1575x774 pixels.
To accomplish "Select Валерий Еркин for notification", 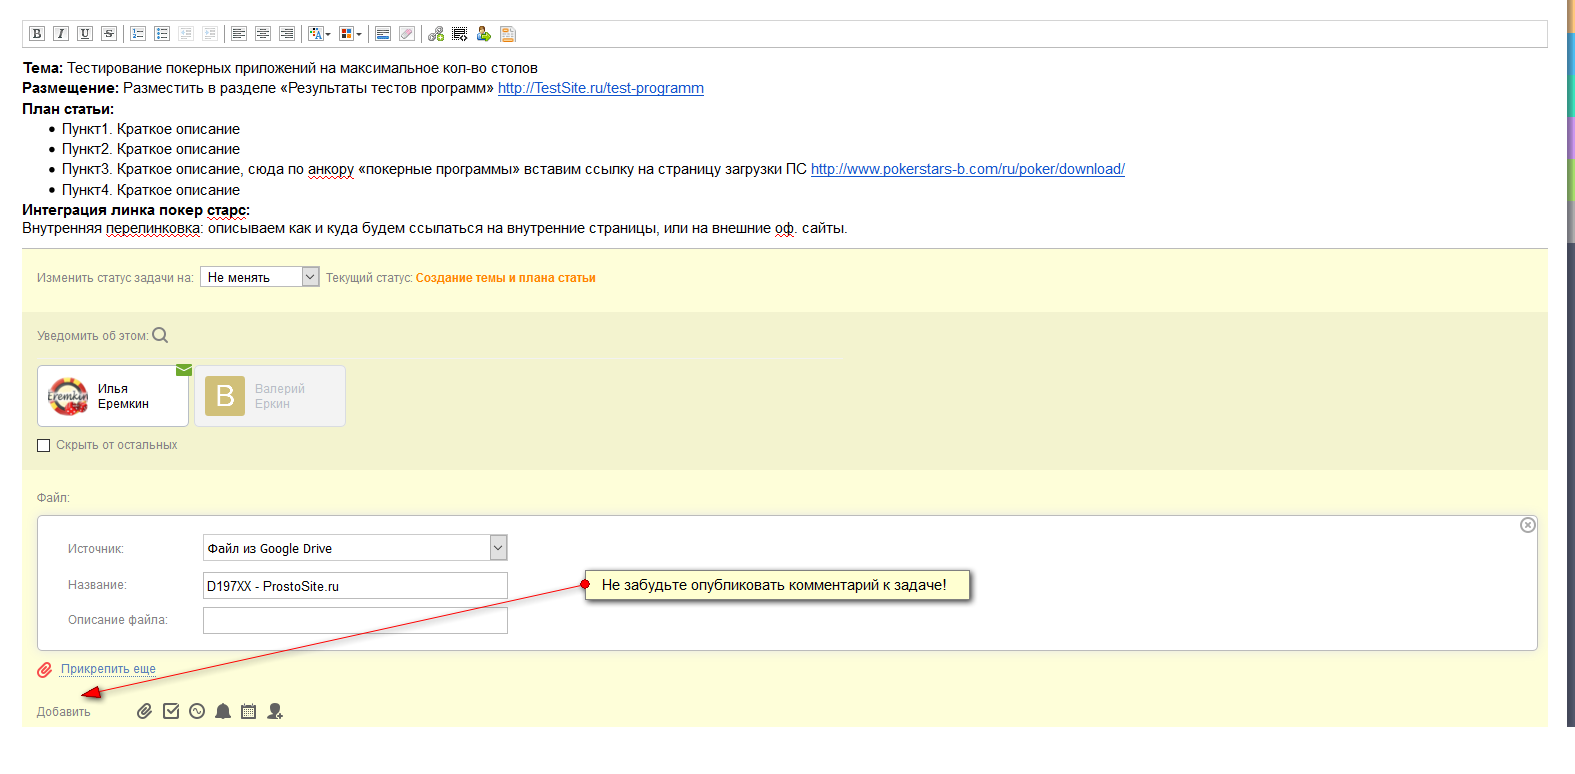I will (270, 396).
